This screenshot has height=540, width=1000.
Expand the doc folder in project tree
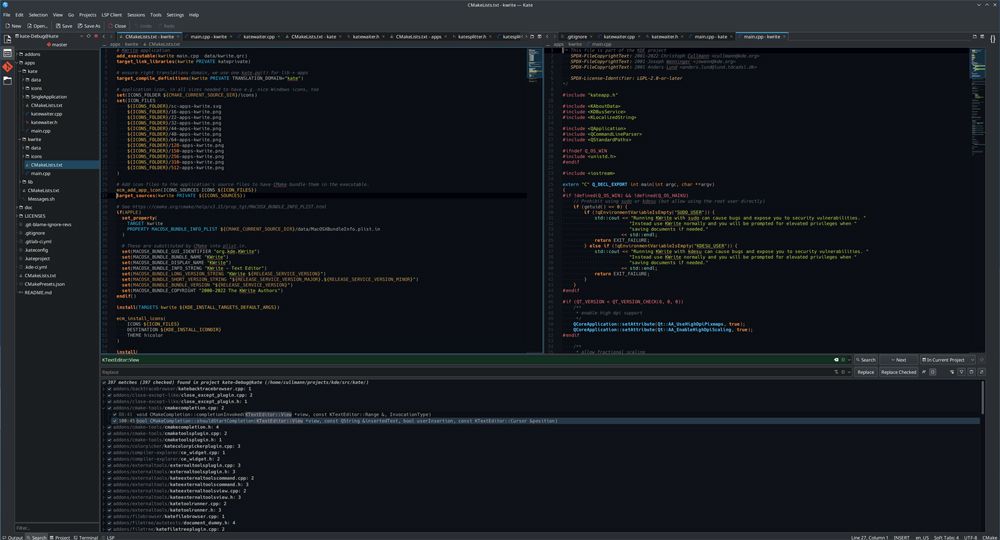17,207
